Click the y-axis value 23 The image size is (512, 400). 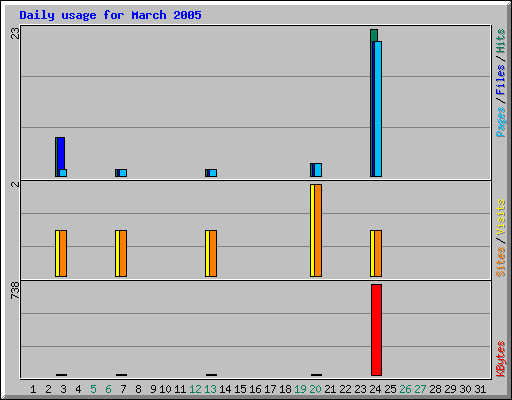pos(15,33)
